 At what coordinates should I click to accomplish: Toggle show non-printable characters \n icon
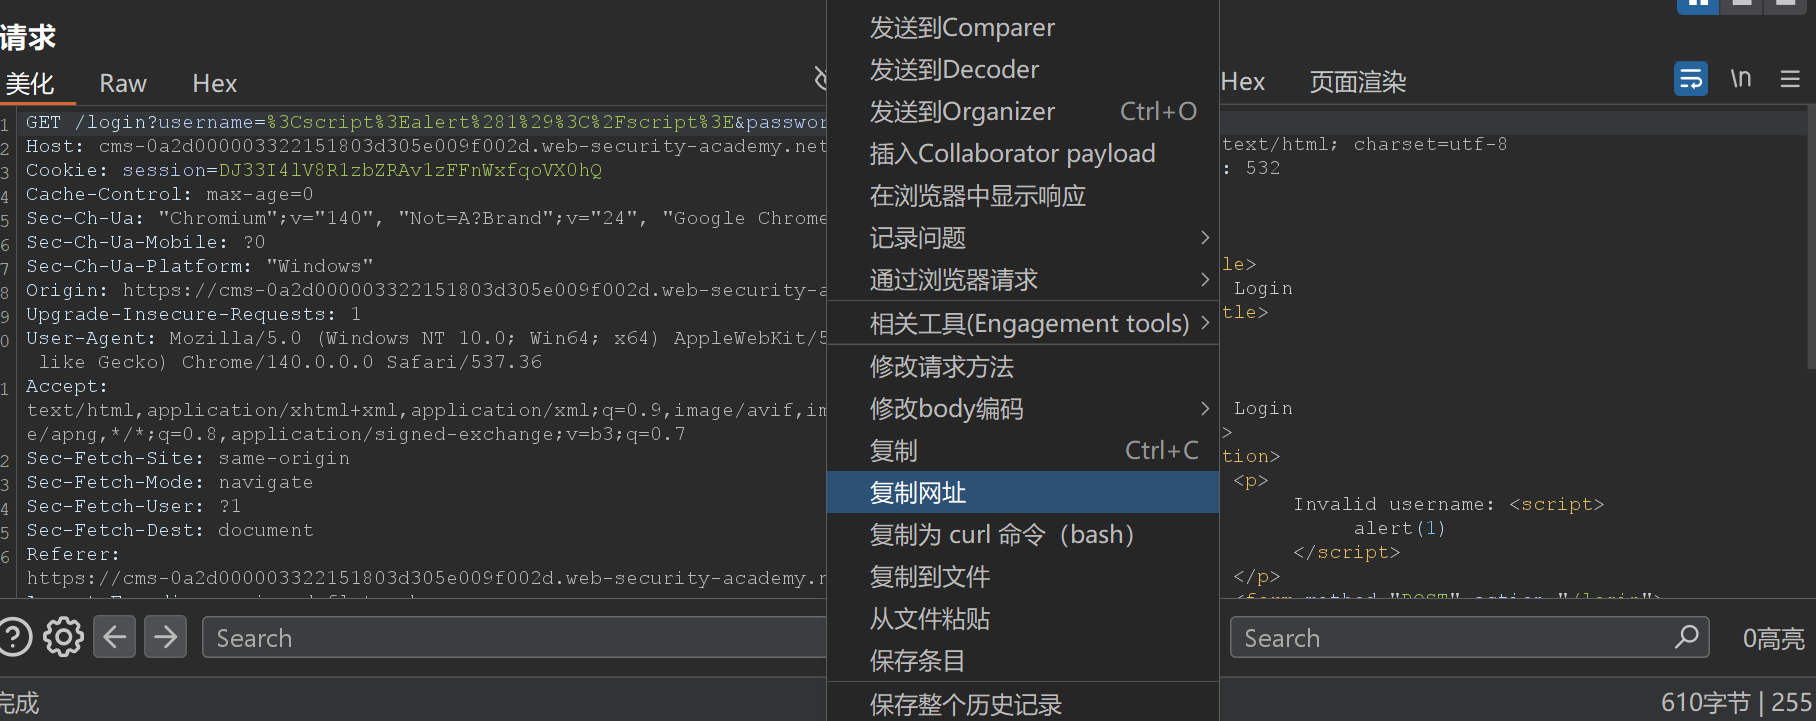point(1741,79)
